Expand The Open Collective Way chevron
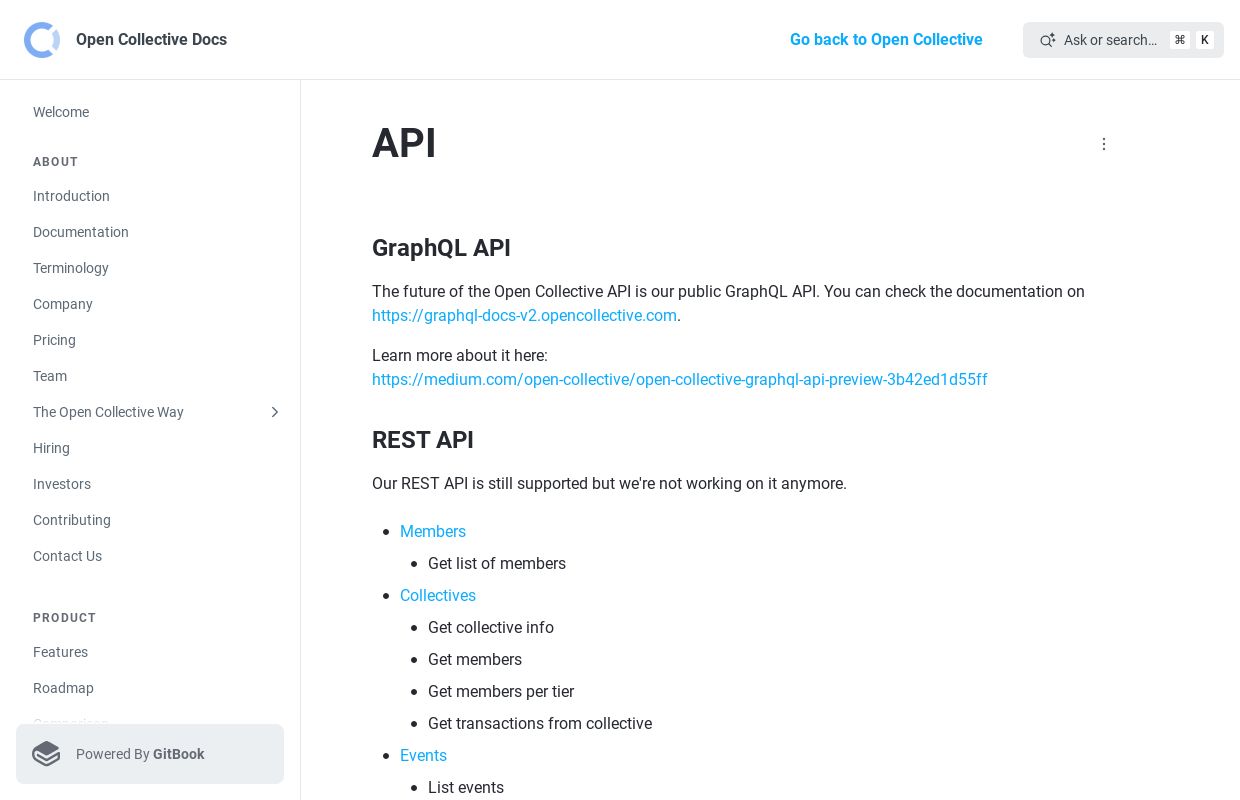Image resolution: width=1240 pixels, height=800 pixels. (x=275, y=412)
